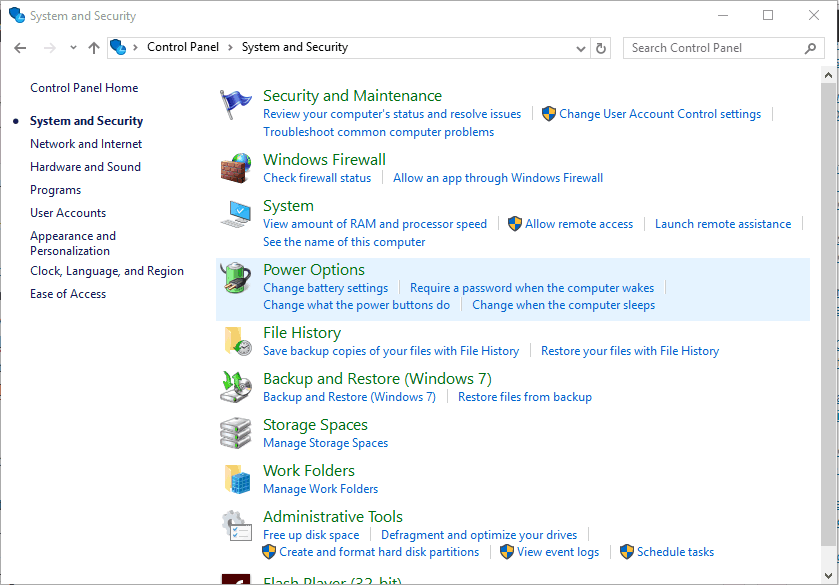This screenshot has width=839, height=585.
Task: Expand the chevron after Control Panel breadcrumb
Action: point(230,47)
